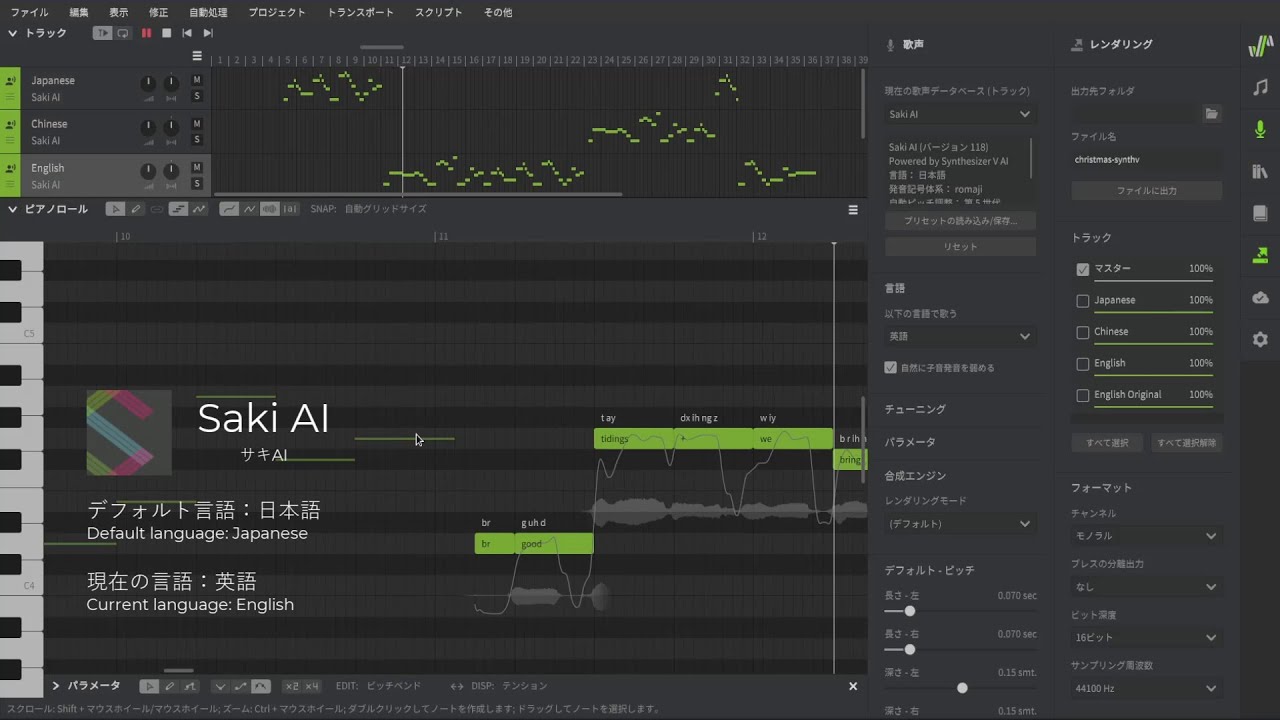Solo the Japanese track
Image resolution: width=1280 pixels, height=720 pixels.
tap(197, 96)
